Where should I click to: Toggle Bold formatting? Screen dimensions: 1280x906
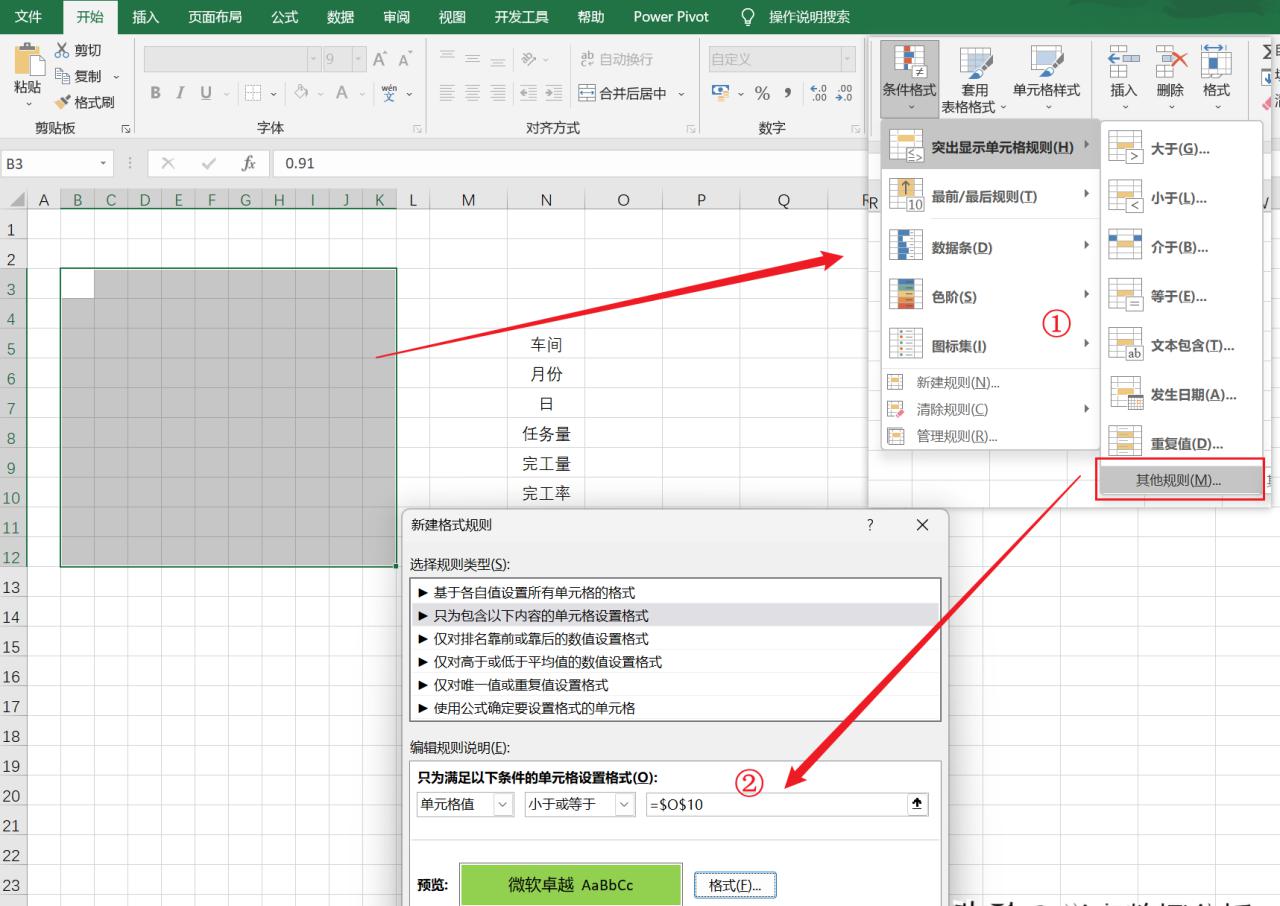(156, 93)
